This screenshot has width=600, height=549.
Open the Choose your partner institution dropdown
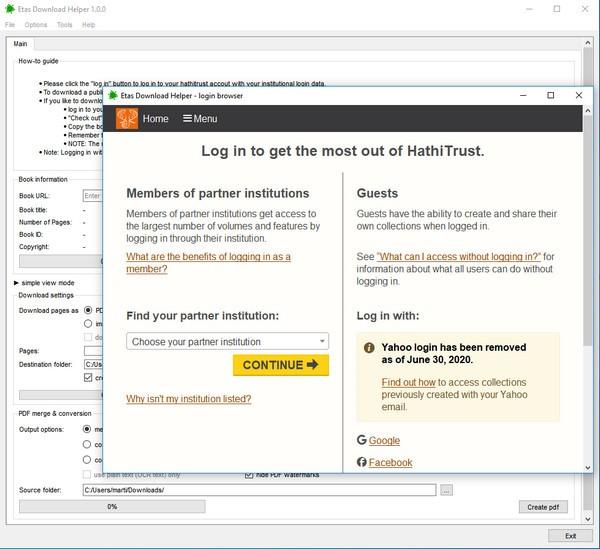pos(227,341)
